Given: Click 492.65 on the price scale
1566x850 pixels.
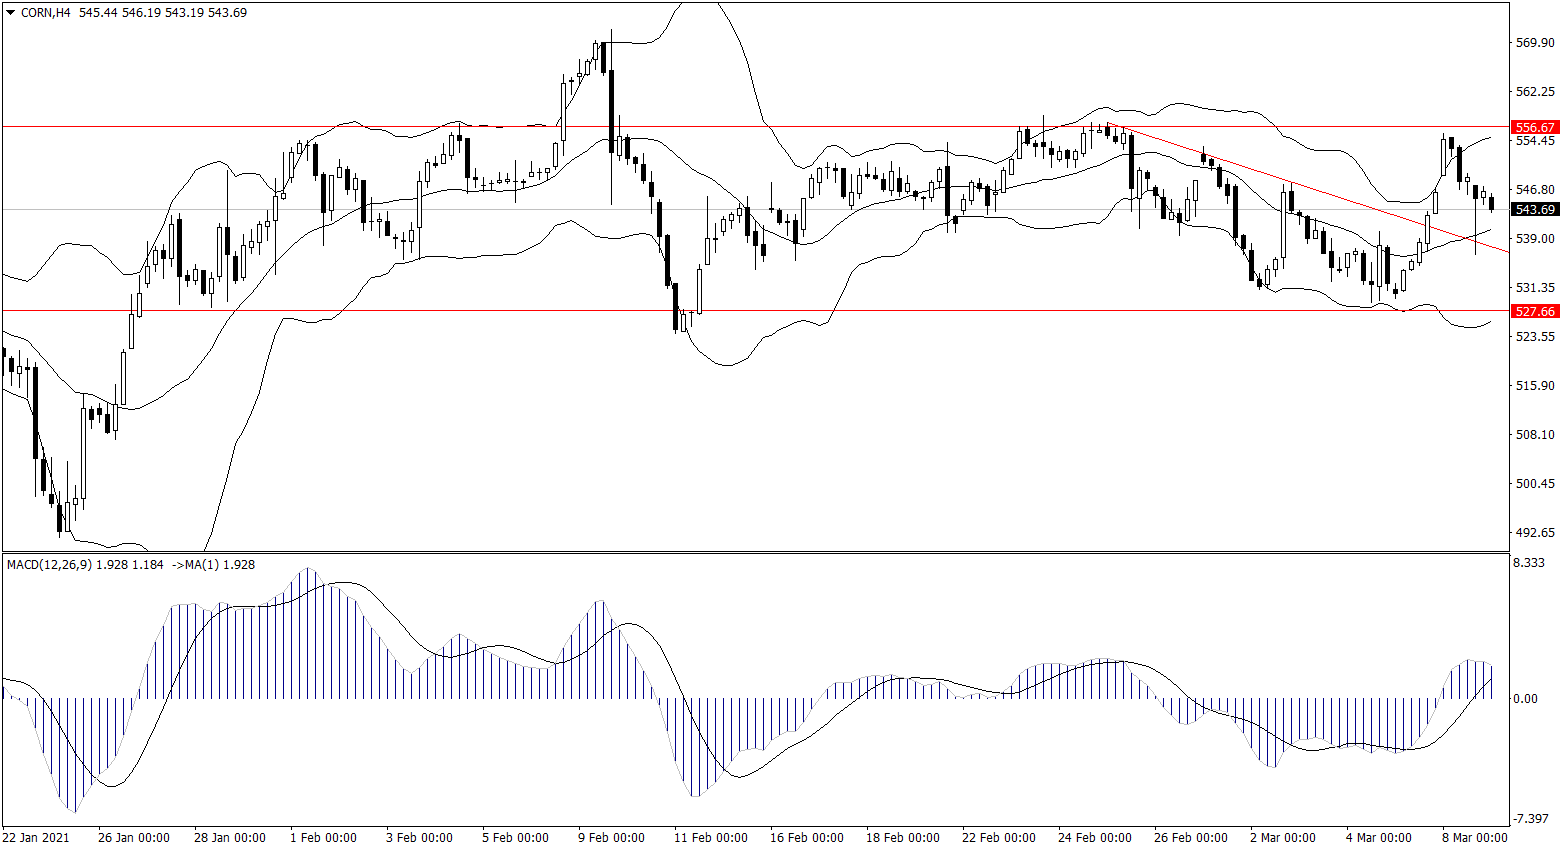Looking at the screenshot, I should [1535, 533].
